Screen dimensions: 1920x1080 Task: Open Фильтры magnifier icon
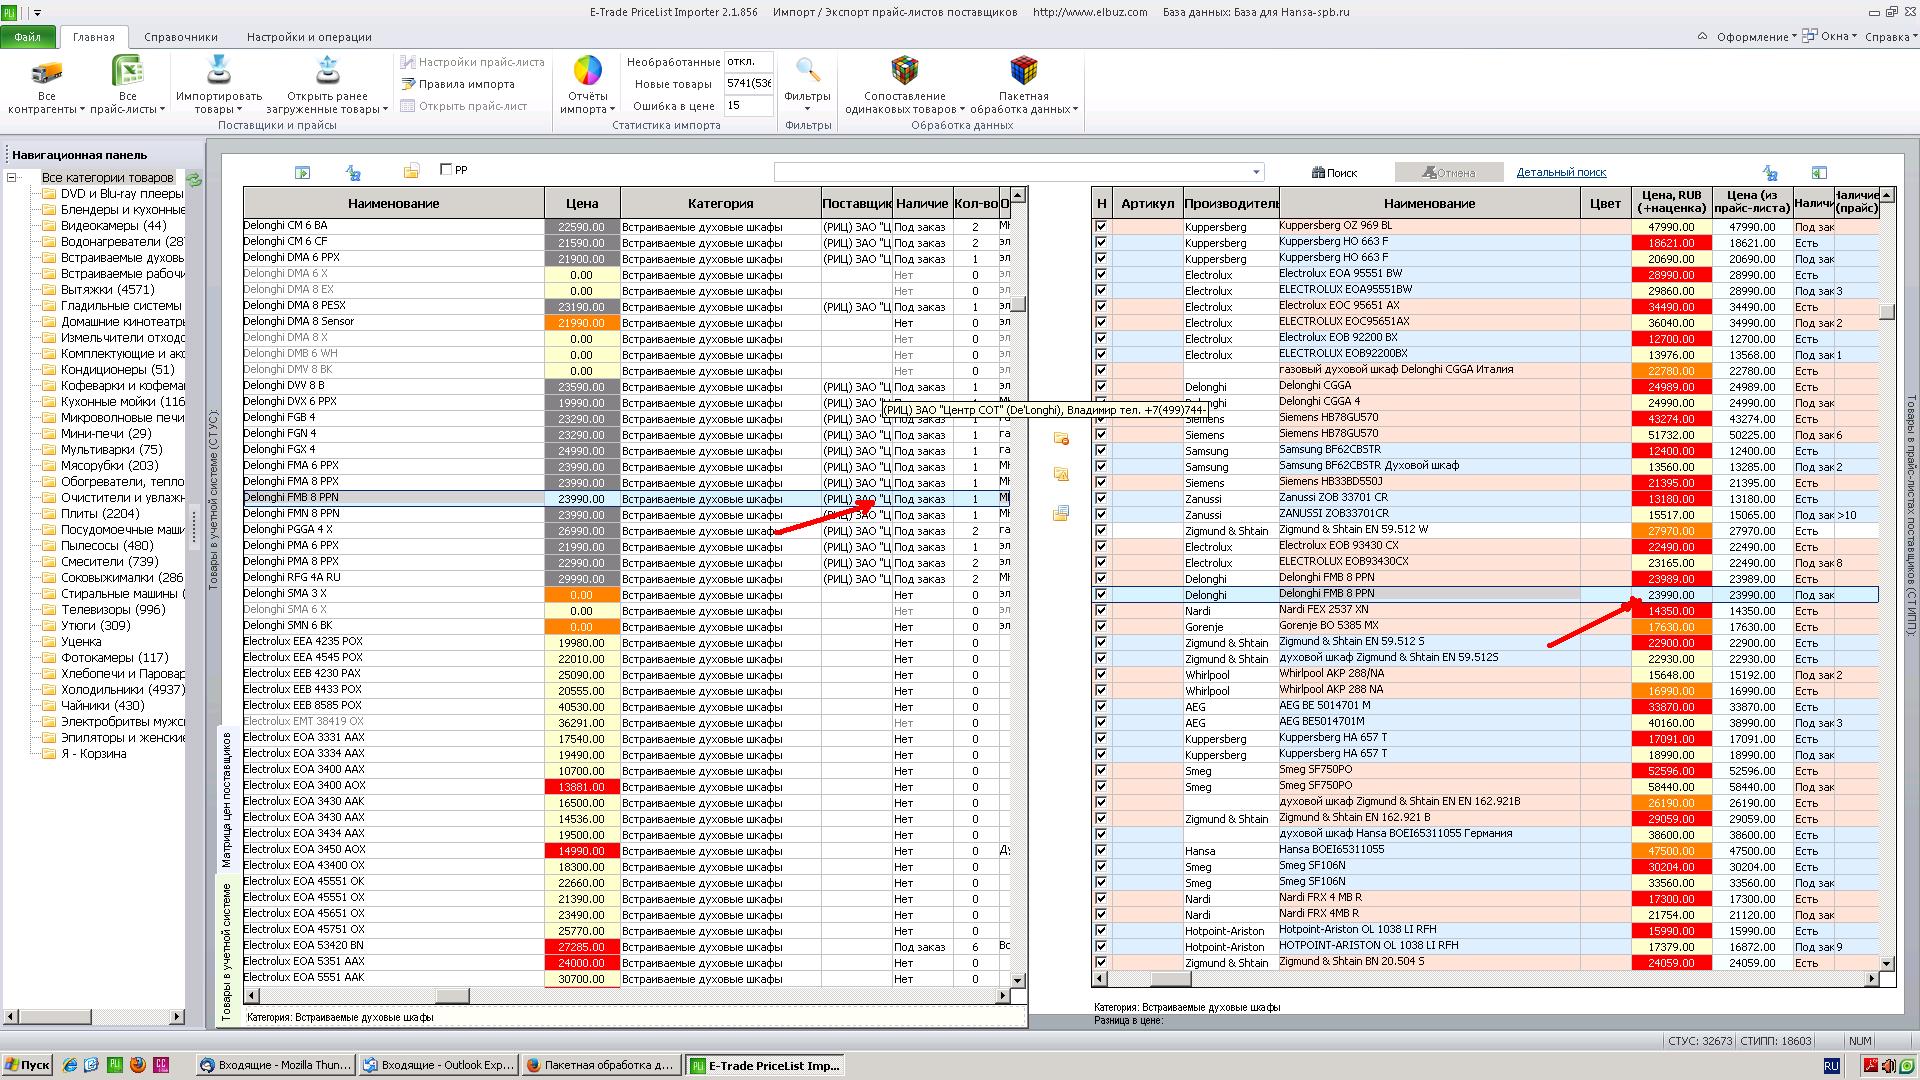(807, 71)
